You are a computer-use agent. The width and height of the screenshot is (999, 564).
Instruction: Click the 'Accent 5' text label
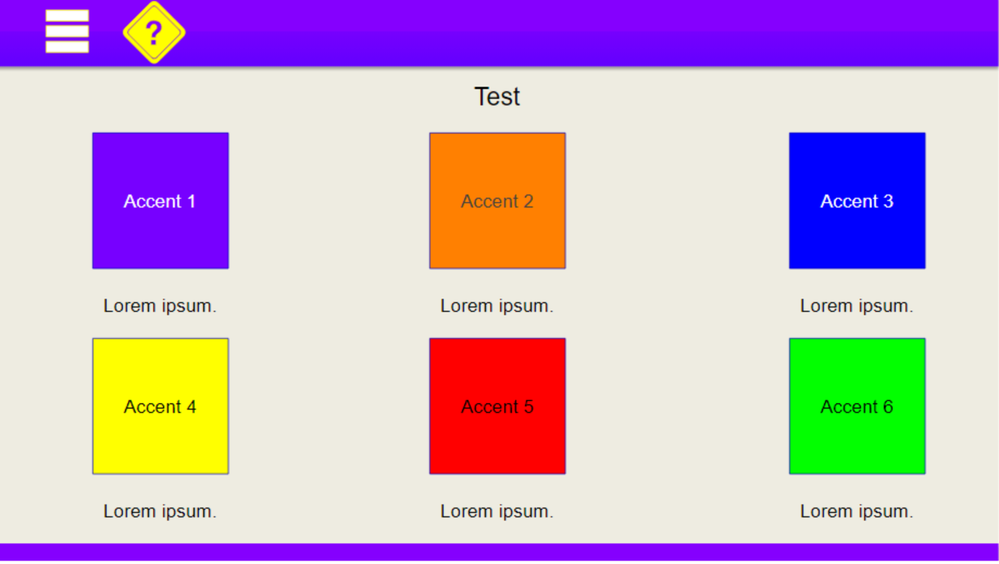point(497,407)
